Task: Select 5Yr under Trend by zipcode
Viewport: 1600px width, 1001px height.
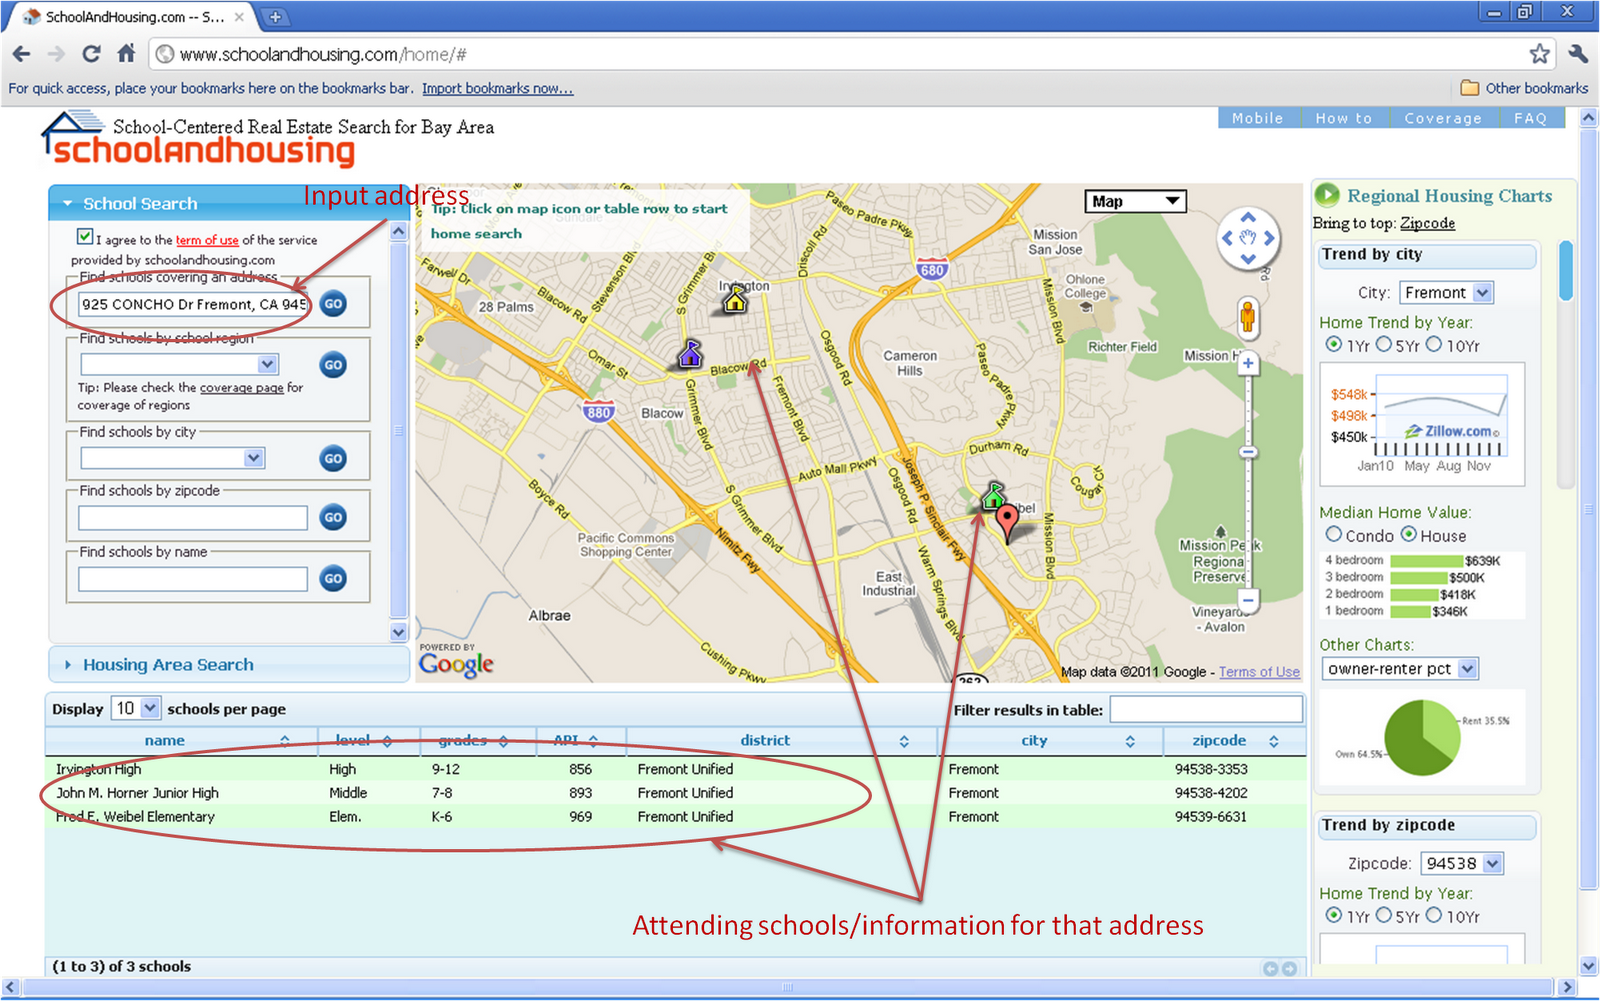Action: point(1383,915)
